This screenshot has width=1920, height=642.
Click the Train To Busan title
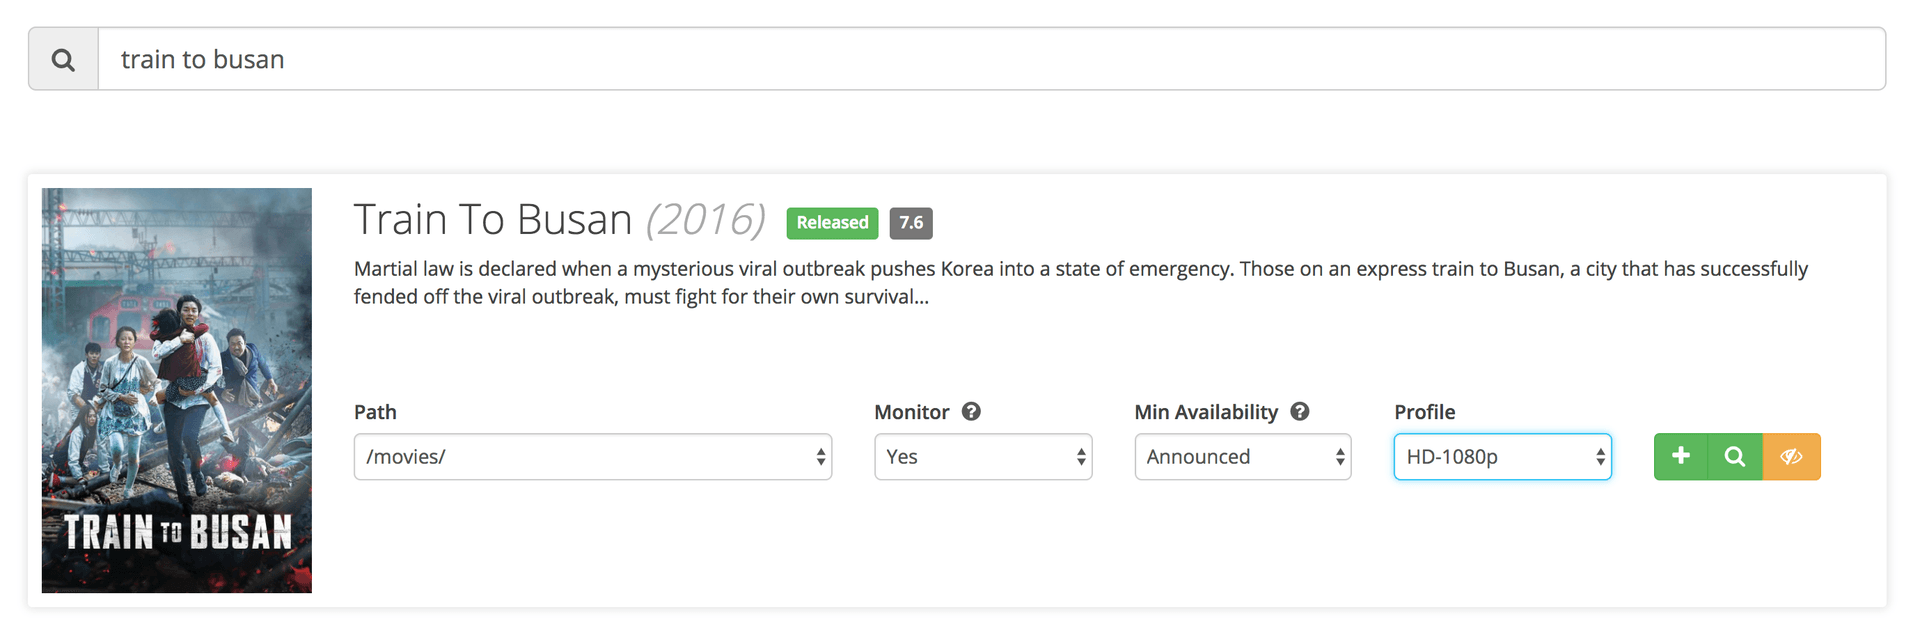(x=492, y=220)
